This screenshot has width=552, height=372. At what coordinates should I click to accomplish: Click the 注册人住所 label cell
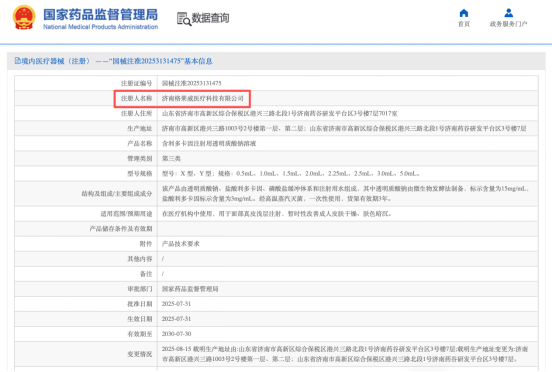click(x=86, y=113)
